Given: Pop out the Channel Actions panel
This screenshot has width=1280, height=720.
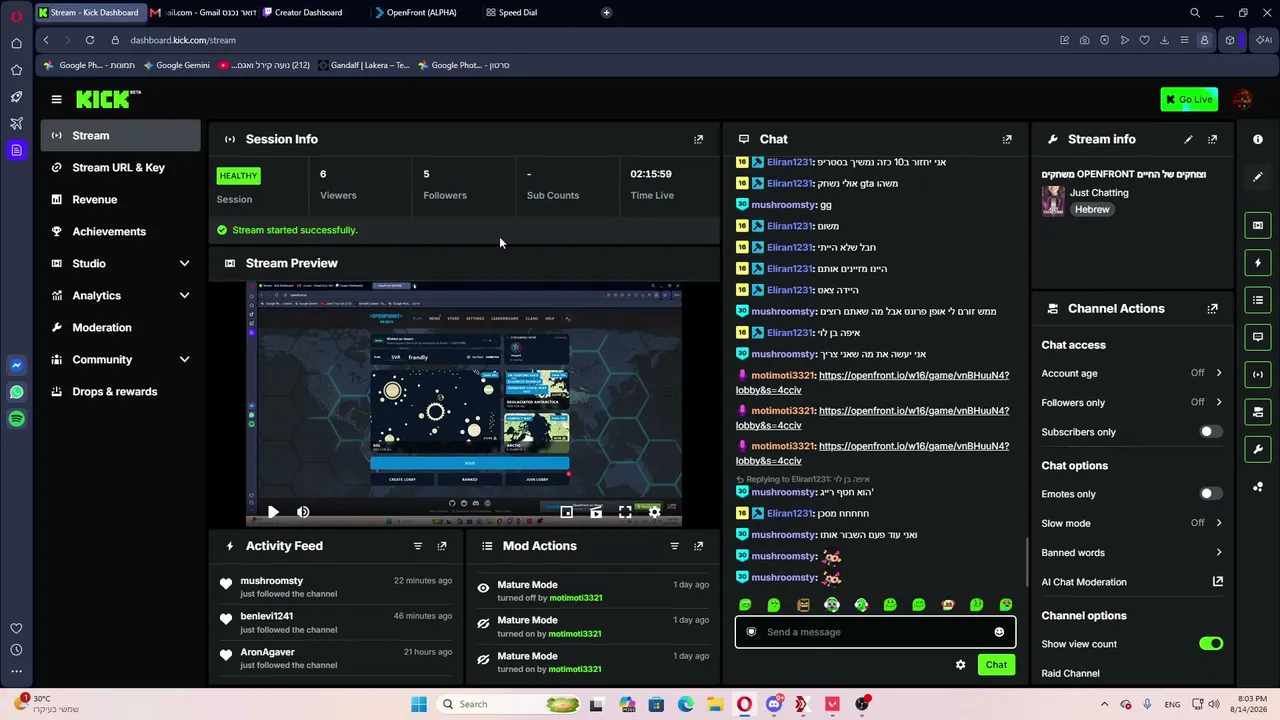Looking at the screenshot, I should [1212, 309].
